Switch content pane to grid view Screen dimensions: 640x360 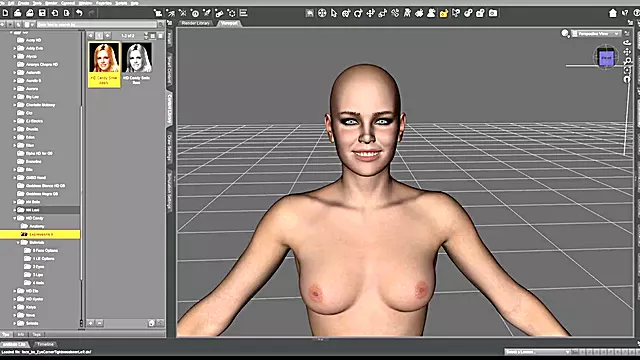tap(153, 36)
